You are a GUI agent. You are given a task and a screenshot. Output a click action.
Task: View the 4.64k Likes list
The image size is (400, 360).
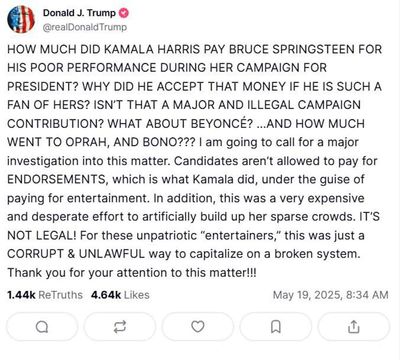click(x=120, y=295)
